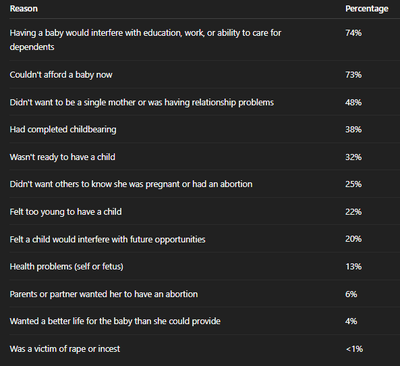Screen dimensions: 400x366
Task: Click 'Having a baby would interfere' reason text
Action: [x=145, y=40]
